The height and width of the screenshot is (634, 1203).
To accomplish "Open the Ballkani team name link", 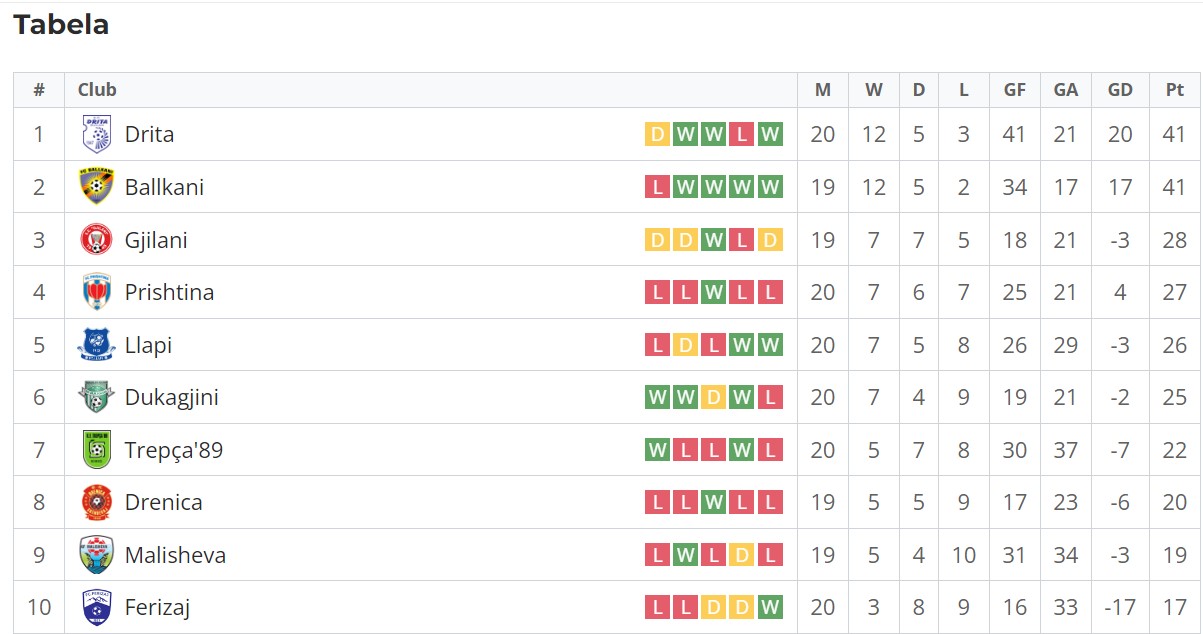I will point(164,187).
